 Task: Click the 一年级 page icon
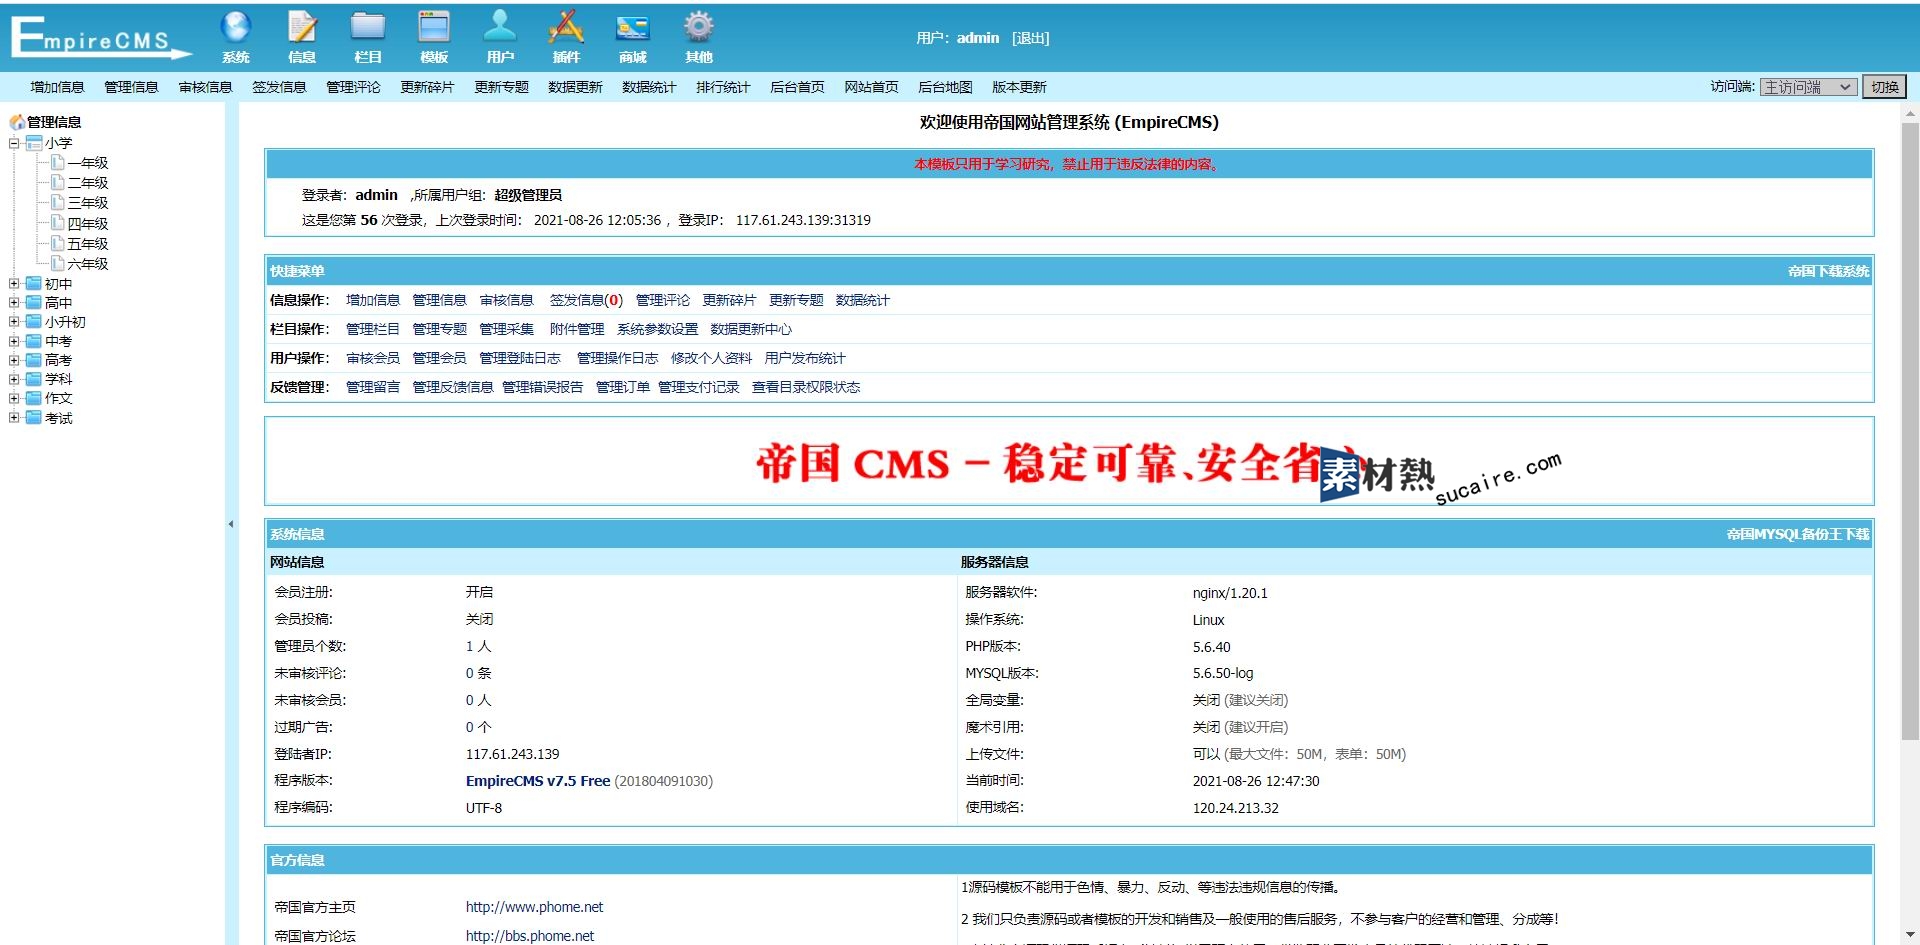(58, 162)
